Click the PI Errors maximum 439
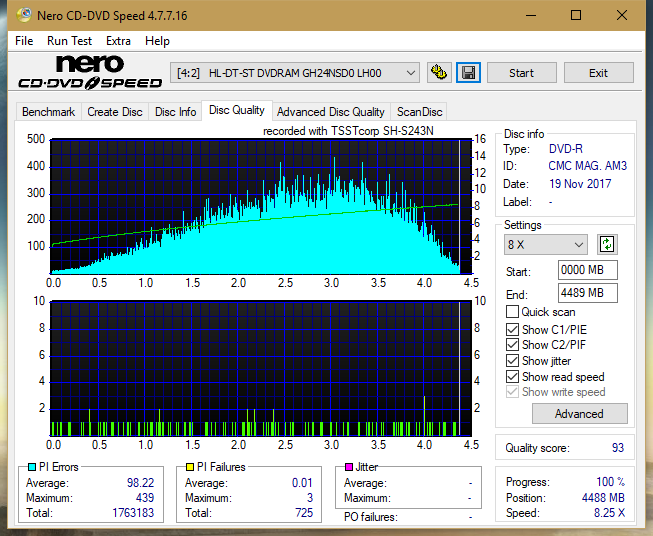Viewport: 653px width, 536px height. pyautogui.click(x=145, y=498)
